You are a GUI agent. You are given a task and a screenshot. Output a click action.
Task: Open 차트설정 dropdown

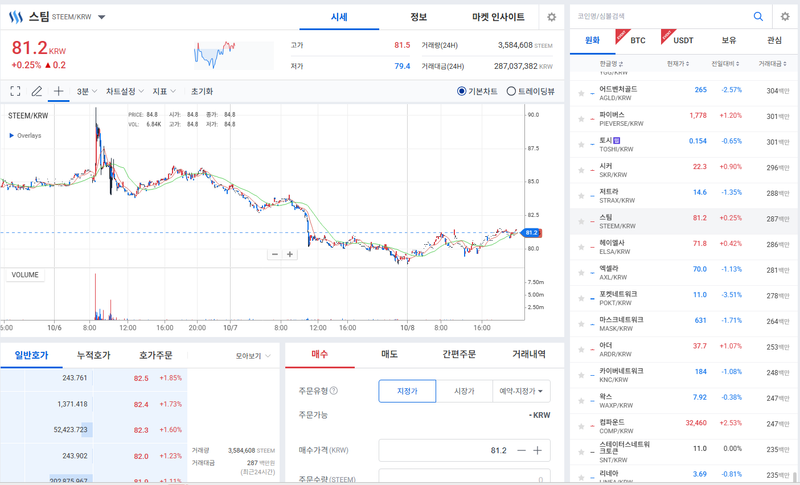125,91
